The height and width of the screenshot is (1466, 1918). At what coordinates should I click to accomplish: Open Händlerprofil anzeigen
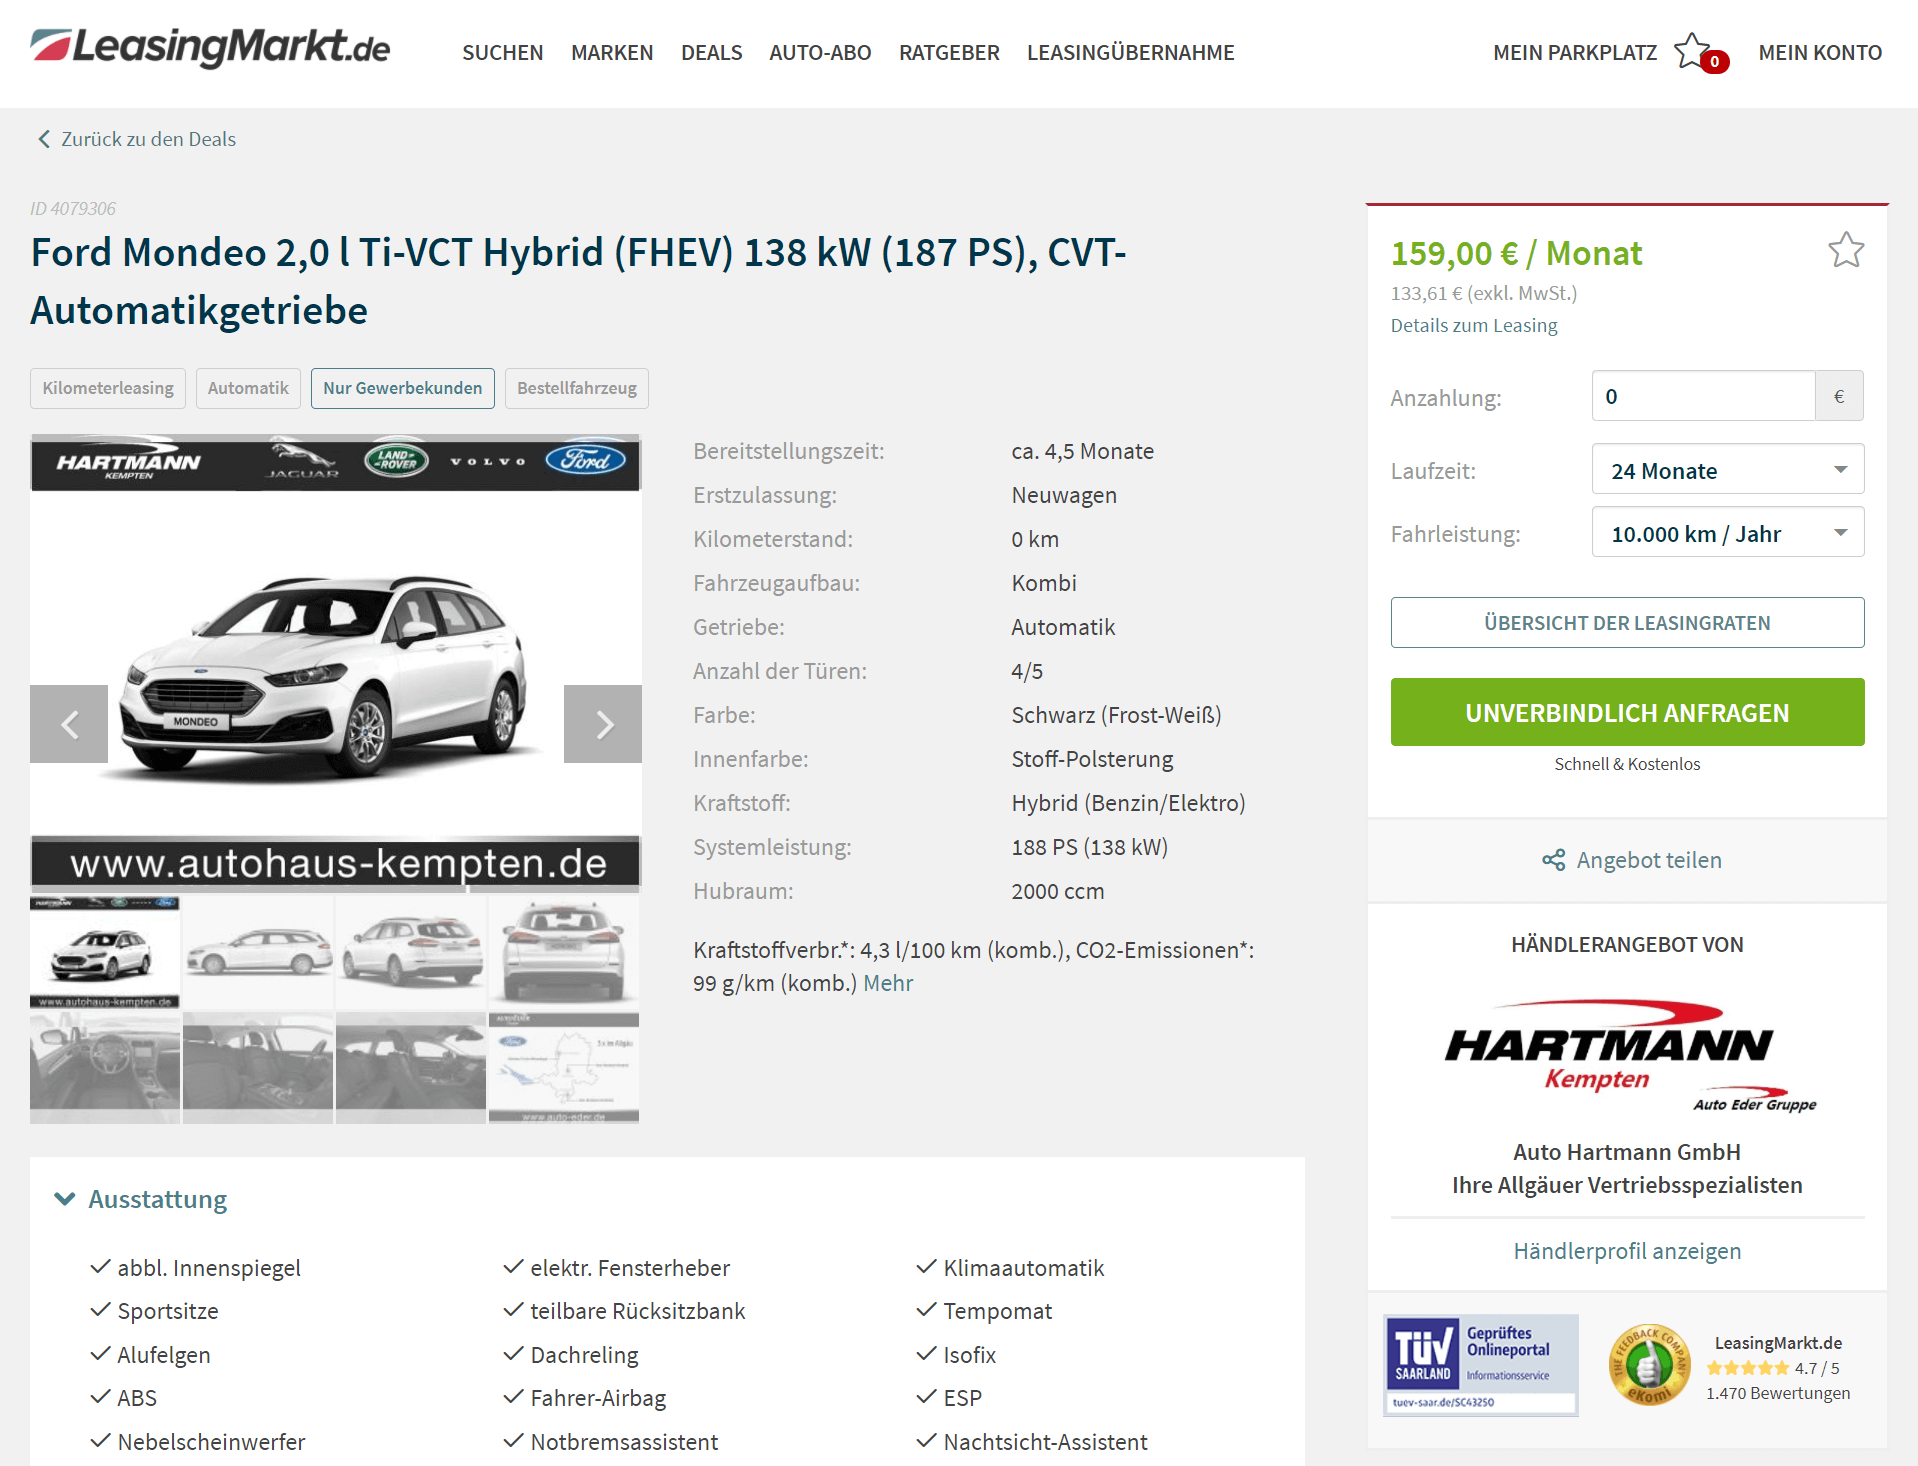[x=1627, y=1251]
